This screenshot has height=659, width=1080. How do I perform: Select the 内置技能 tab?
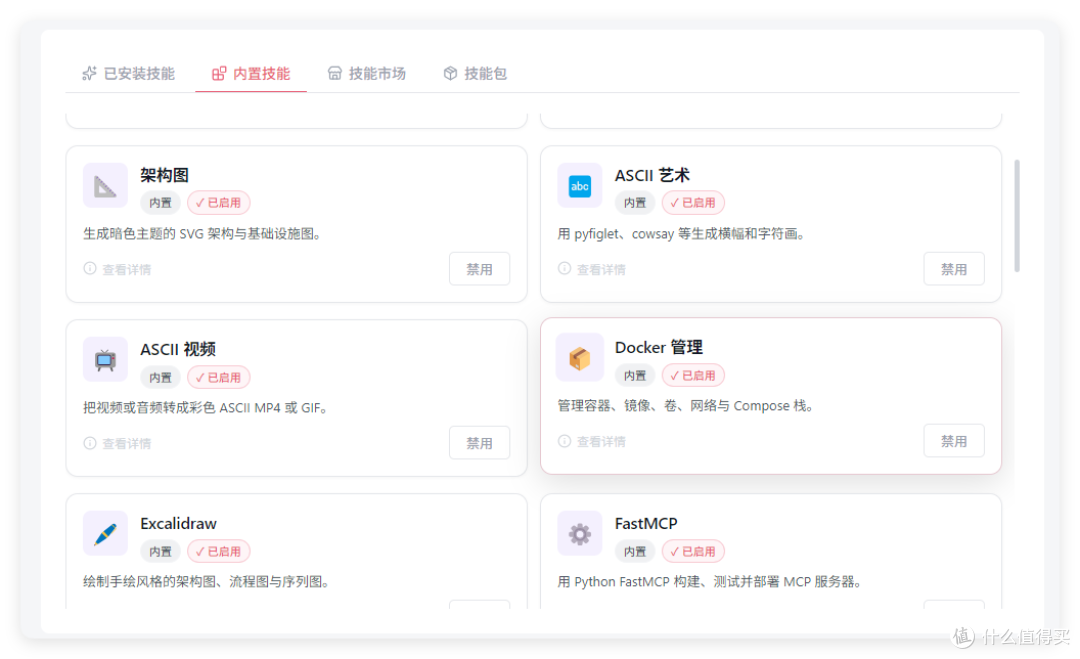pyautogui.click(x=251, y=74)
